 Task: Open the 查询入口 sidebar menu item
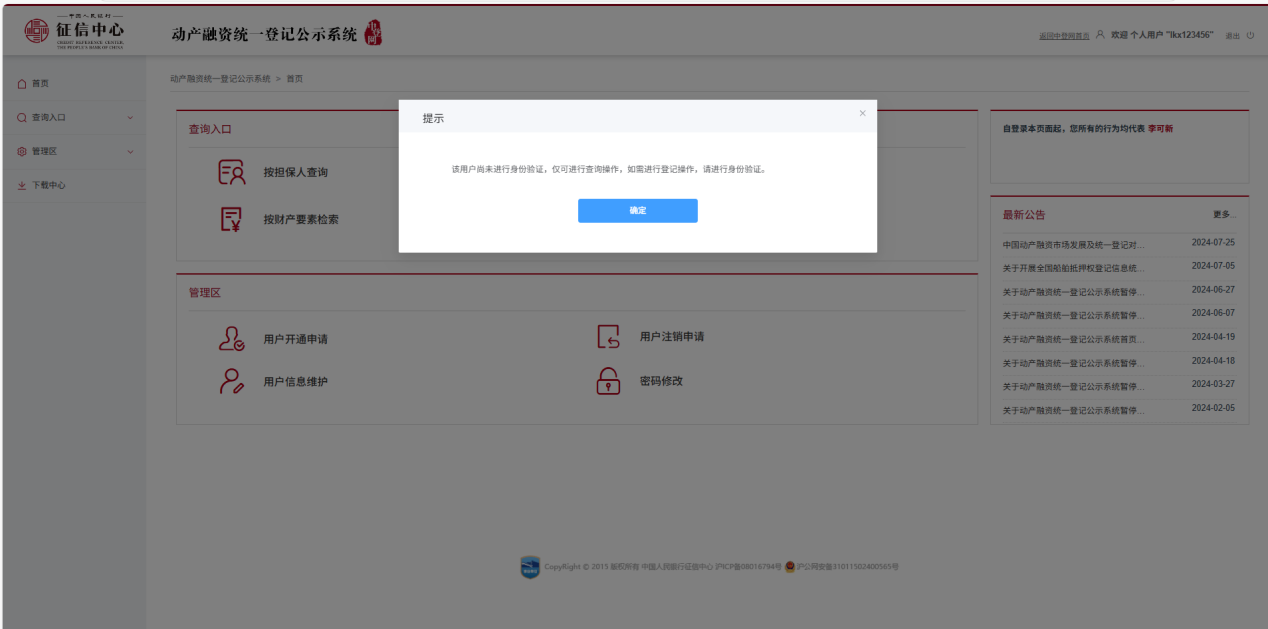pos(73,118)
